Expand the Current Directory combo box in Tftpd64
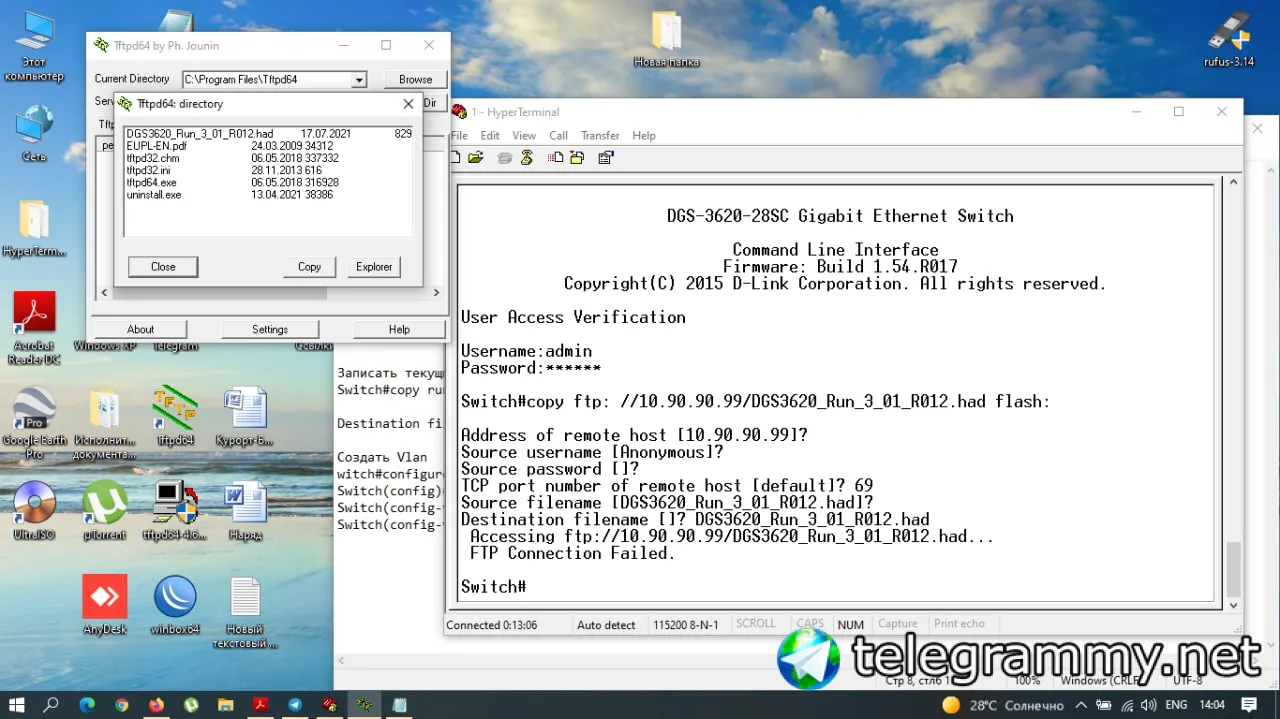The height and width of the screenshot is (719, 1280). pyautogui.click(x=359, y=80)
